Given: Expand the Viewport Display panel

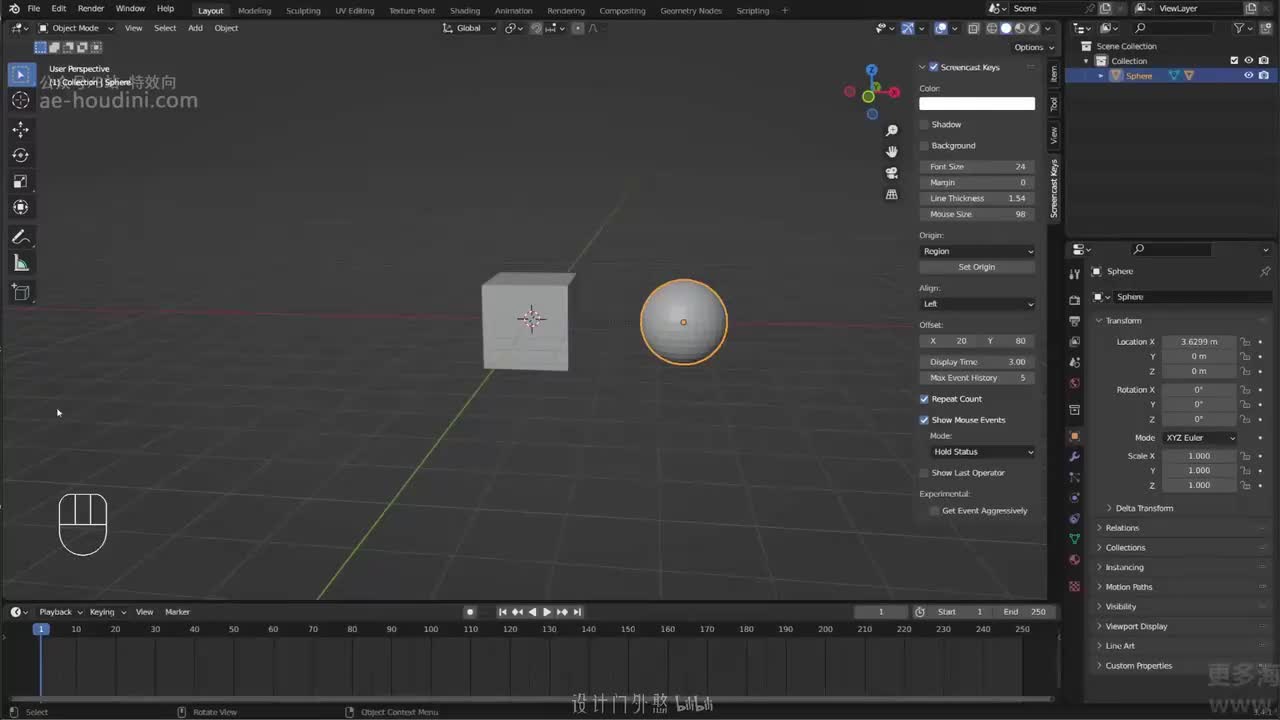Looking at the screenshot, I should (x=1136, y=626).
